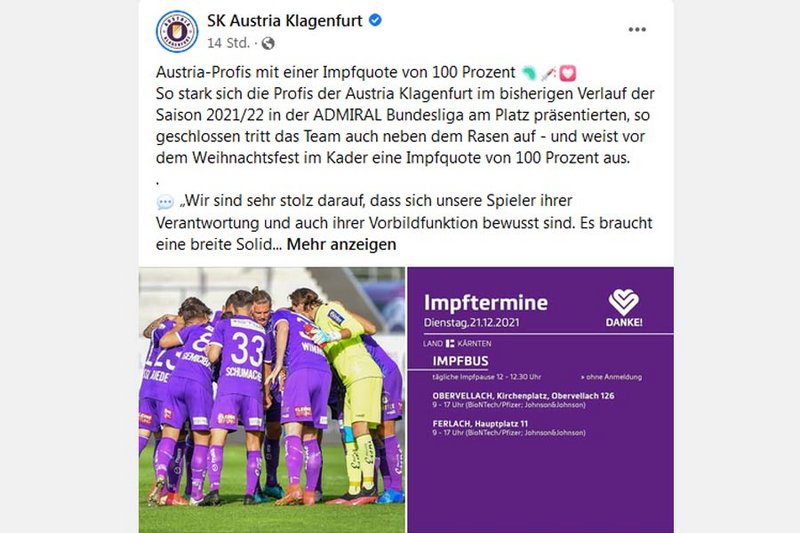
Task: Open the three-dot post options menu
Action: [x=637, y=30]
